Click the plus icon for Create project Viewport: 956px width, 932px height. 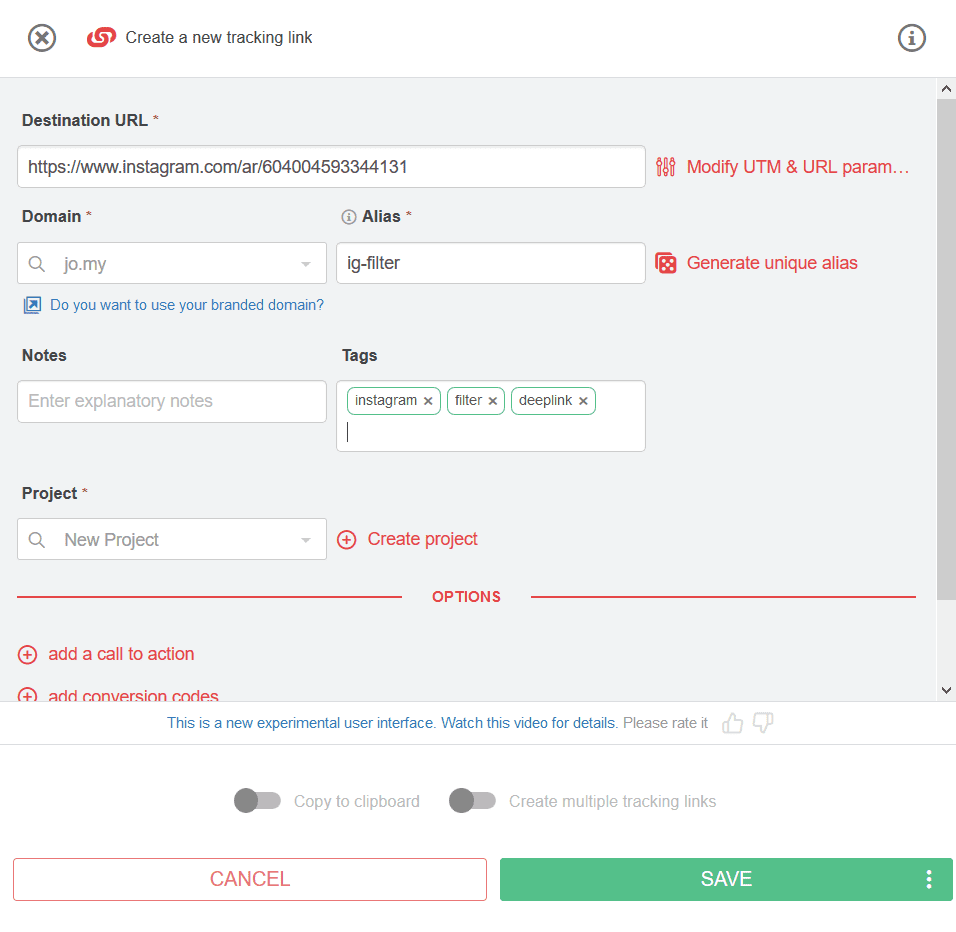point(347,540)
